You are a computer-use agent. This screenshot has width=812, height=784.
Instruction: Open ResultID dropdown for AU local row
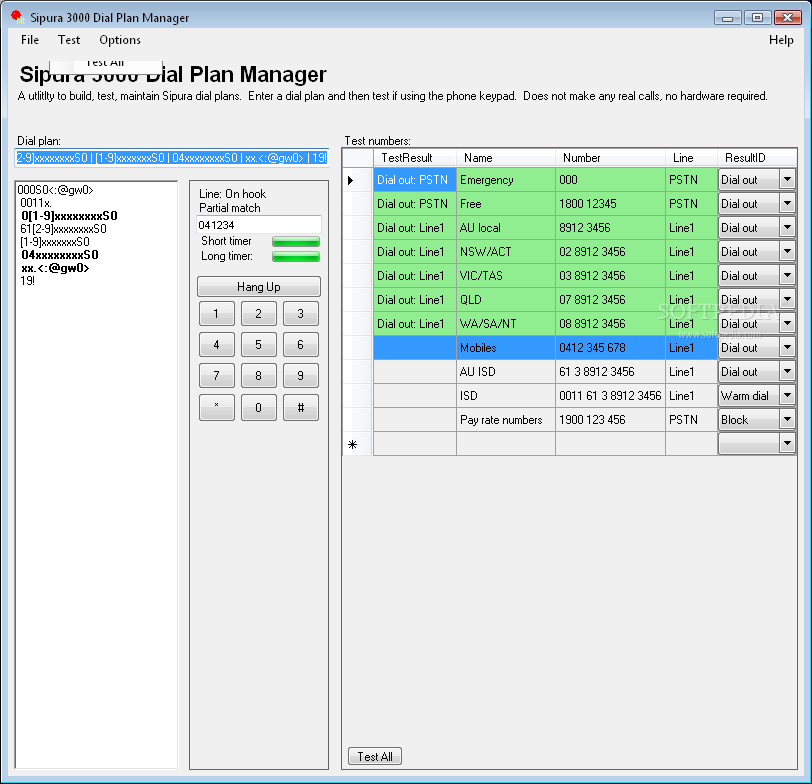click(787, 228)
